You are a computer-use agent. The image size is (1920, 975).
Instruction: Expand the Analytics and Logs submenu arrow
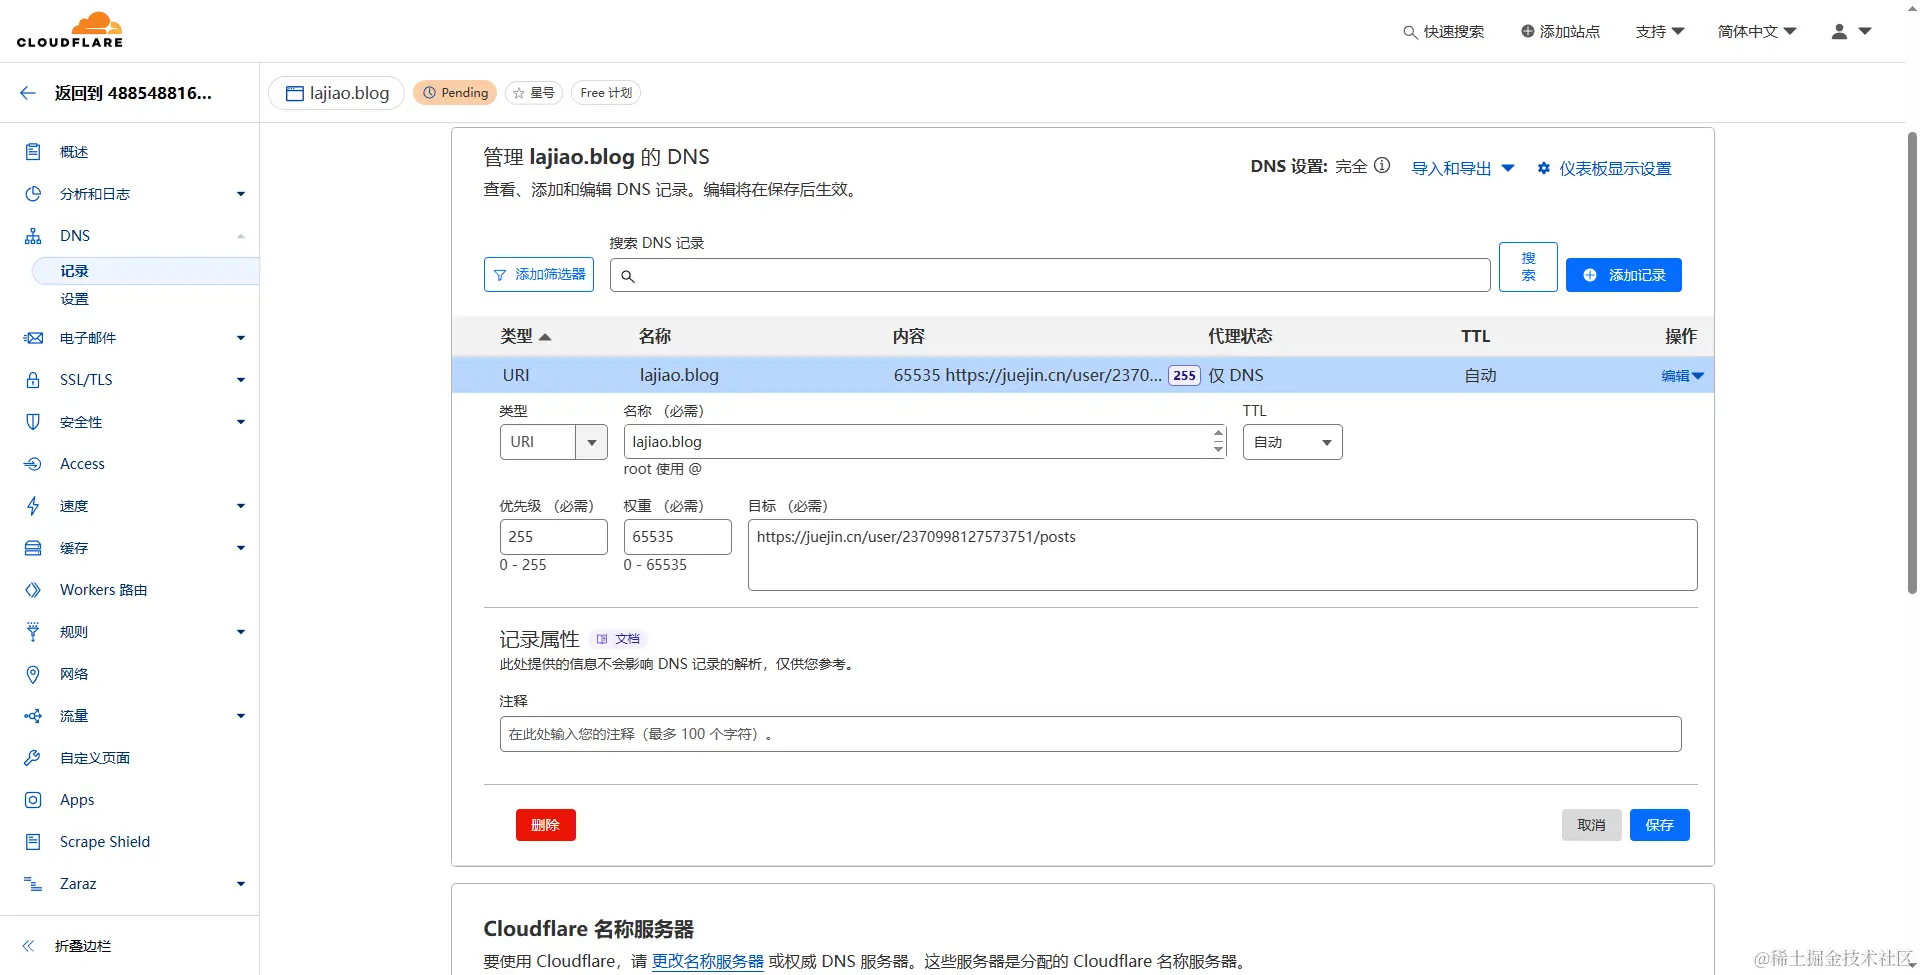click(x=241, y=194)
